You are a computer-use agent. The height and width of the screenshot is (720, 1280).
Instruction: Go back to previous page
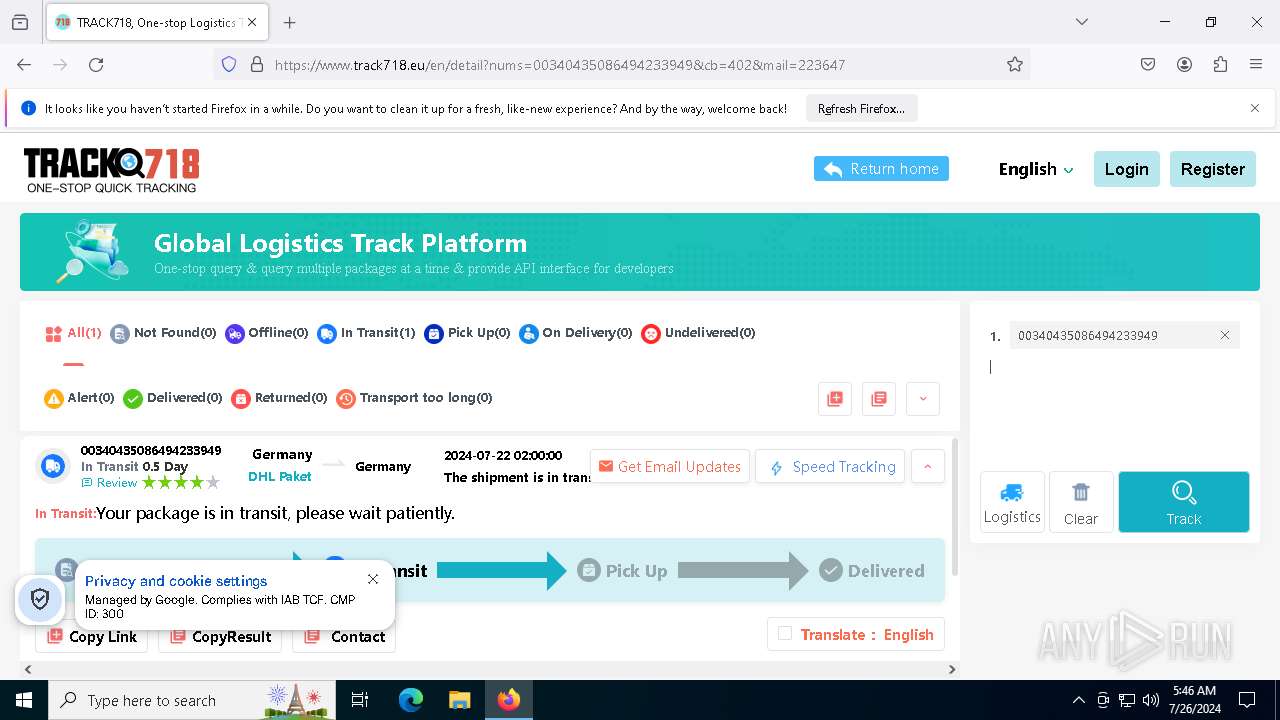pos(24,64)
